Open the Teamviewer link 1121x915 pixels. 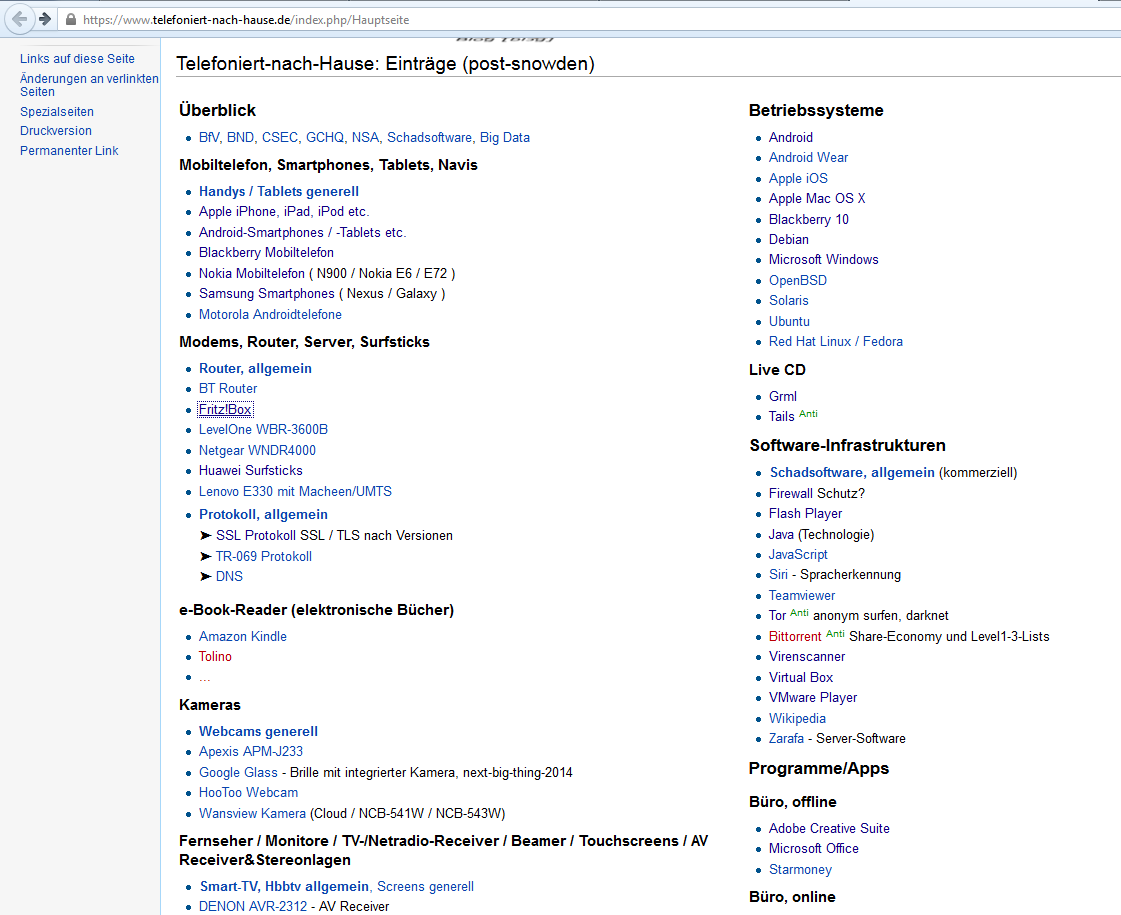(801, 595)
